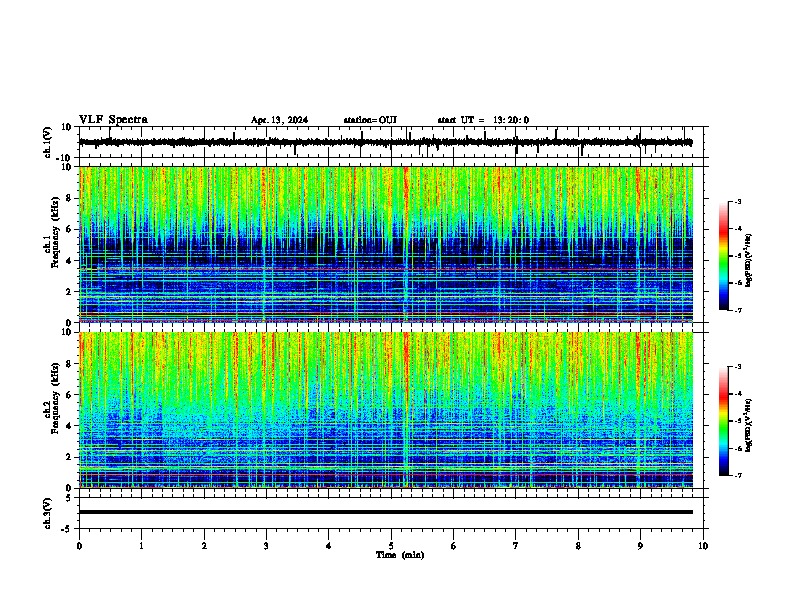Click the "ch.3(V)" axis label
The image size is (792, 612).
tap(48, 514)
